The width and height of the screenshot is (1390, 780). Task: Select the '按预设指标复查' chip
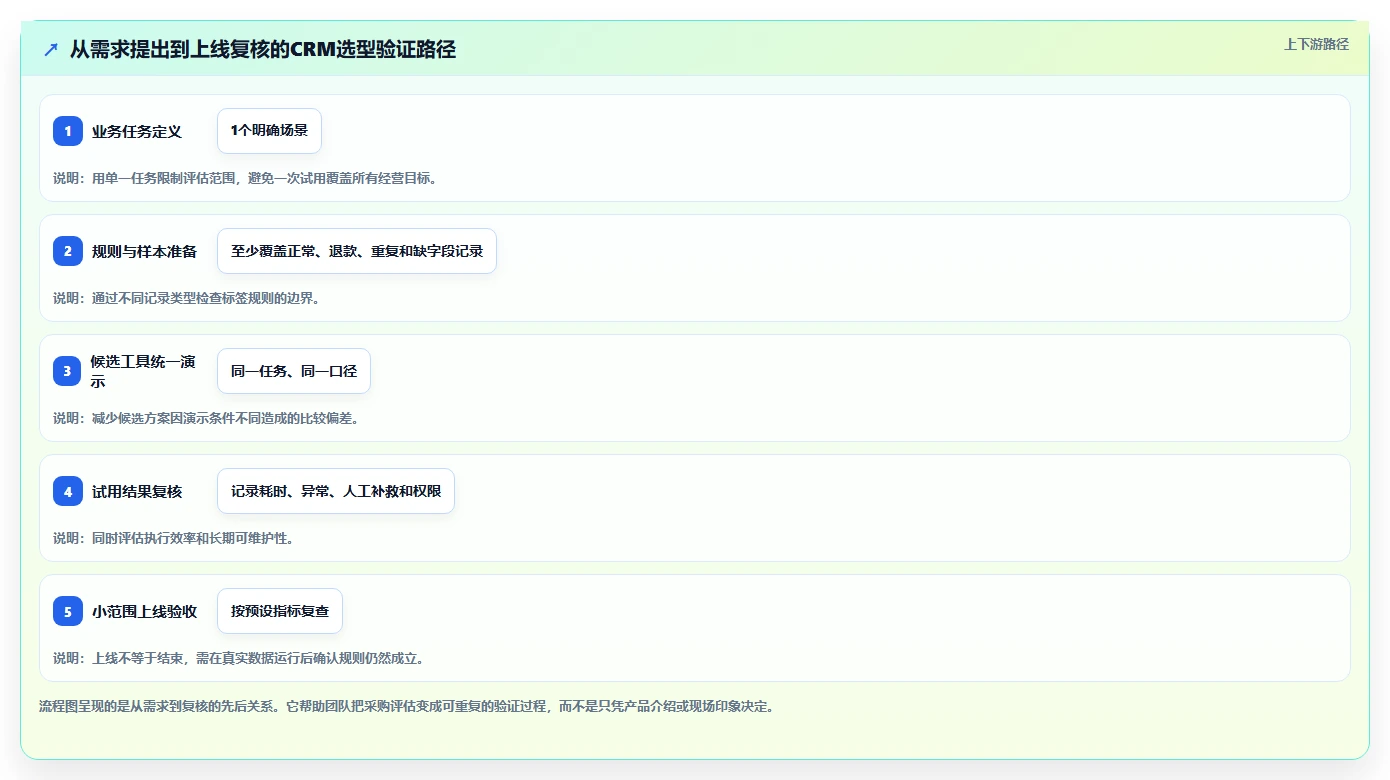(280, 611)
